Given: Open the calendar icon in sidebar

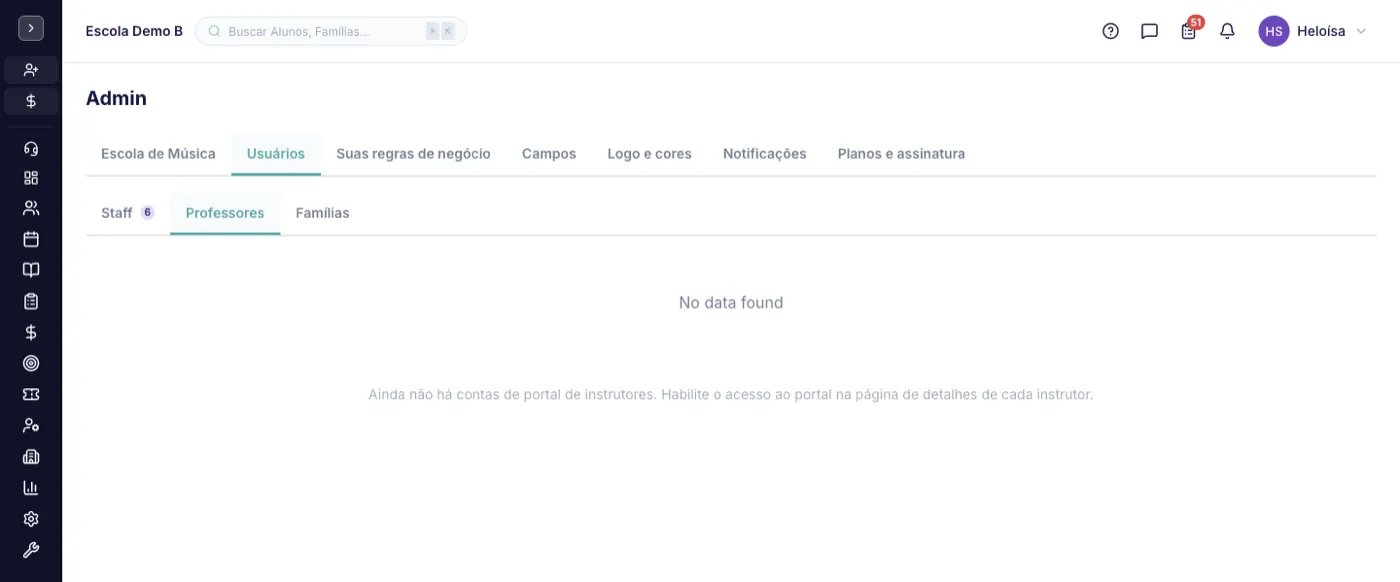Looking at the screenshot, I should (31, 239).
